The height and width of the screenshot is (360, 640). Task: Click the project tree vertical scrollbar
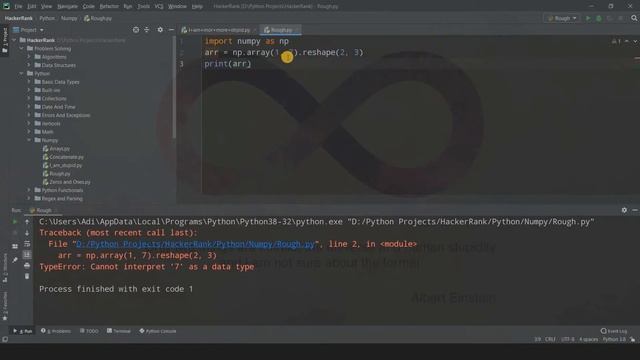[x=174, y=88]
